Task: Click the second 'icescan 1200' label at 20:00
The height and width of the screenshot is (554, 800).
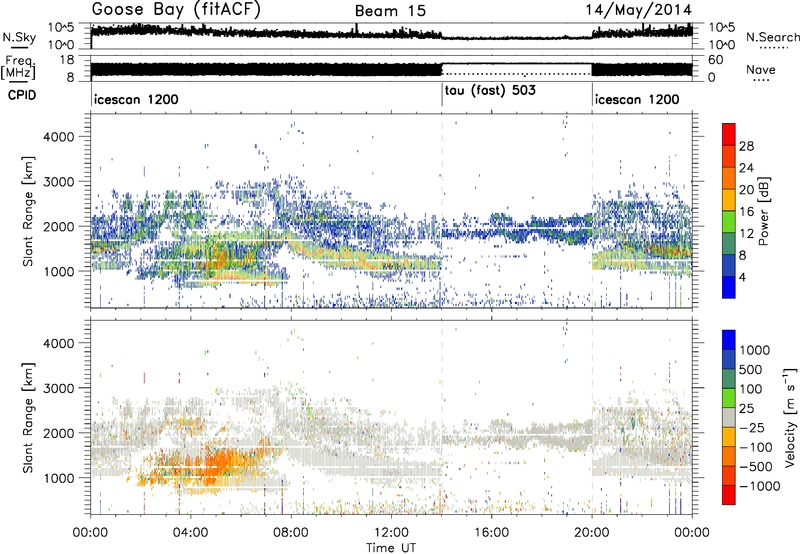Action: click(637, 99)
